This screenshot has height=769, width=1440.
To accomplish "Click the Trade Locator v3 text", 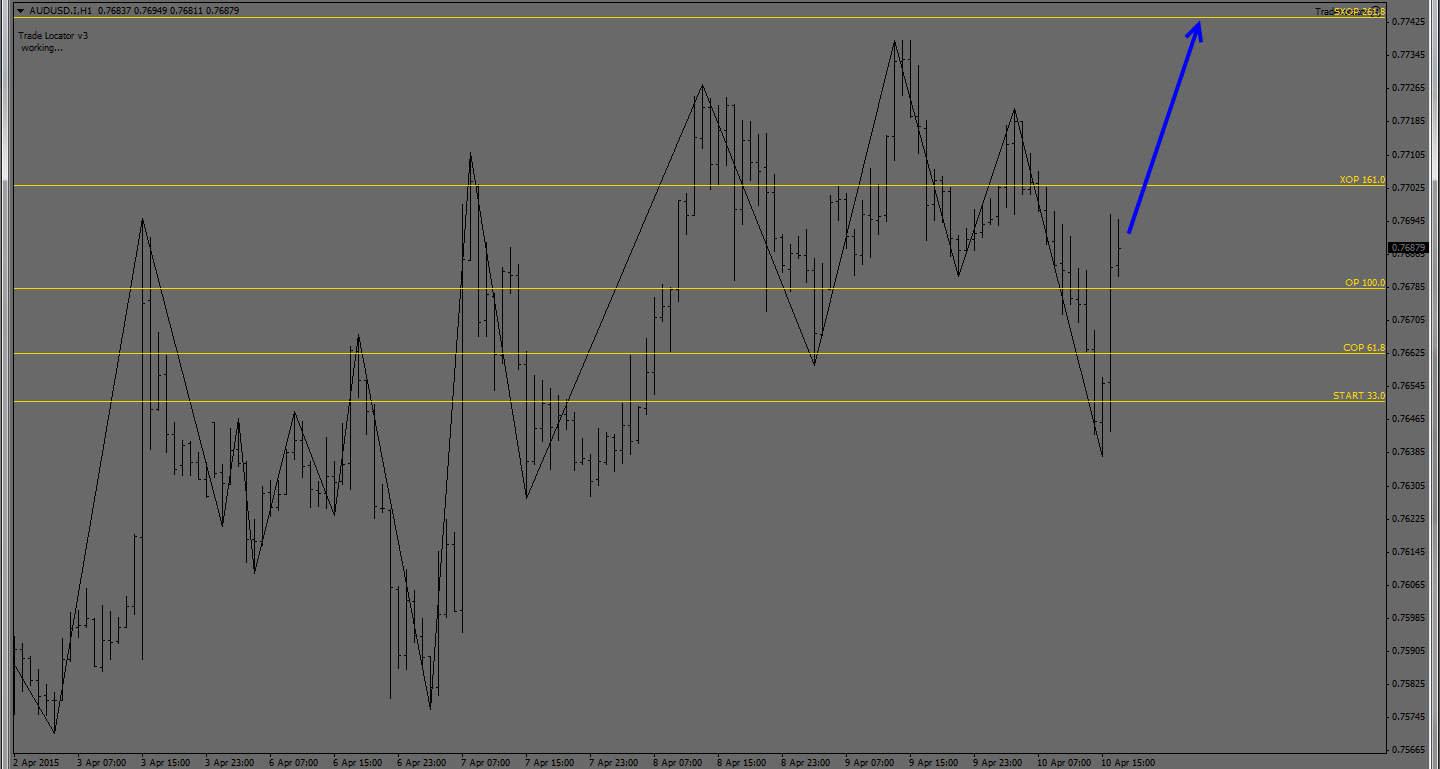I will (x=53, y=36).
